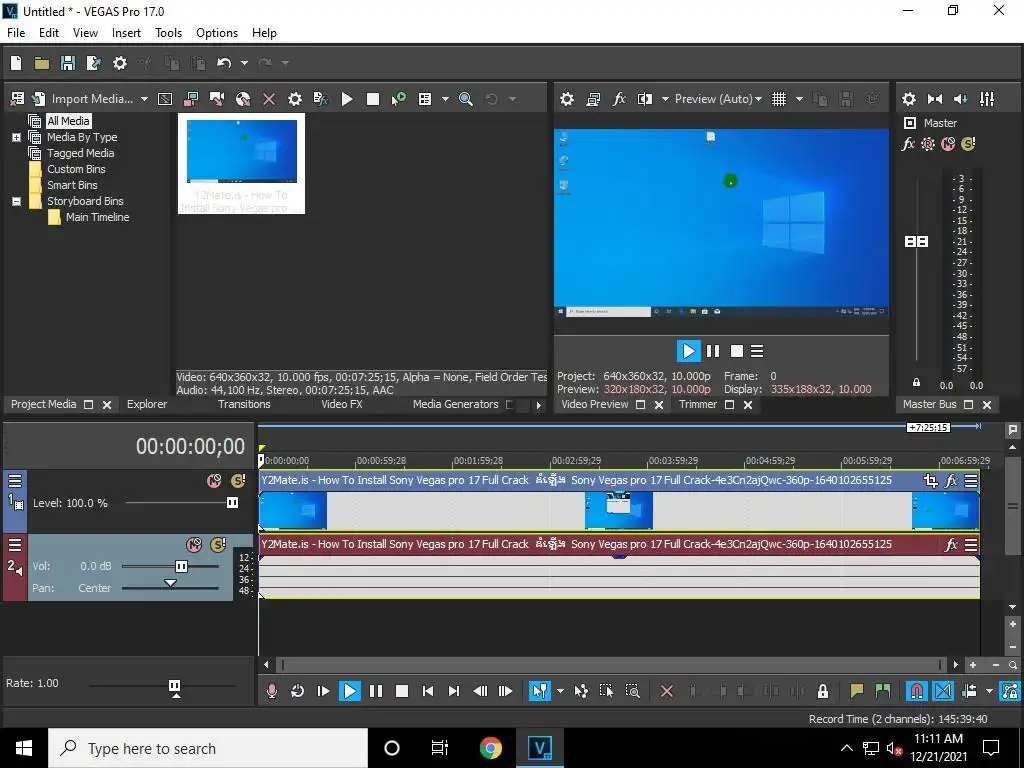Go to start of the project
Viewport: 1024px width, 768px height.
point(428,691)
